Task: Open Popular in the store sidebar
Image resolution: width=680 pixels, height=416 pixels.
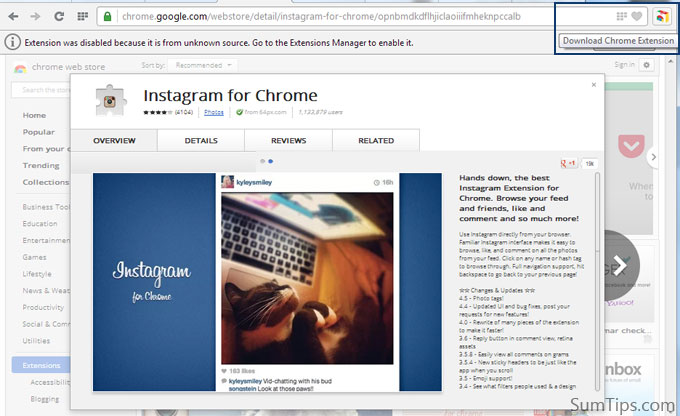Action: 39,132
